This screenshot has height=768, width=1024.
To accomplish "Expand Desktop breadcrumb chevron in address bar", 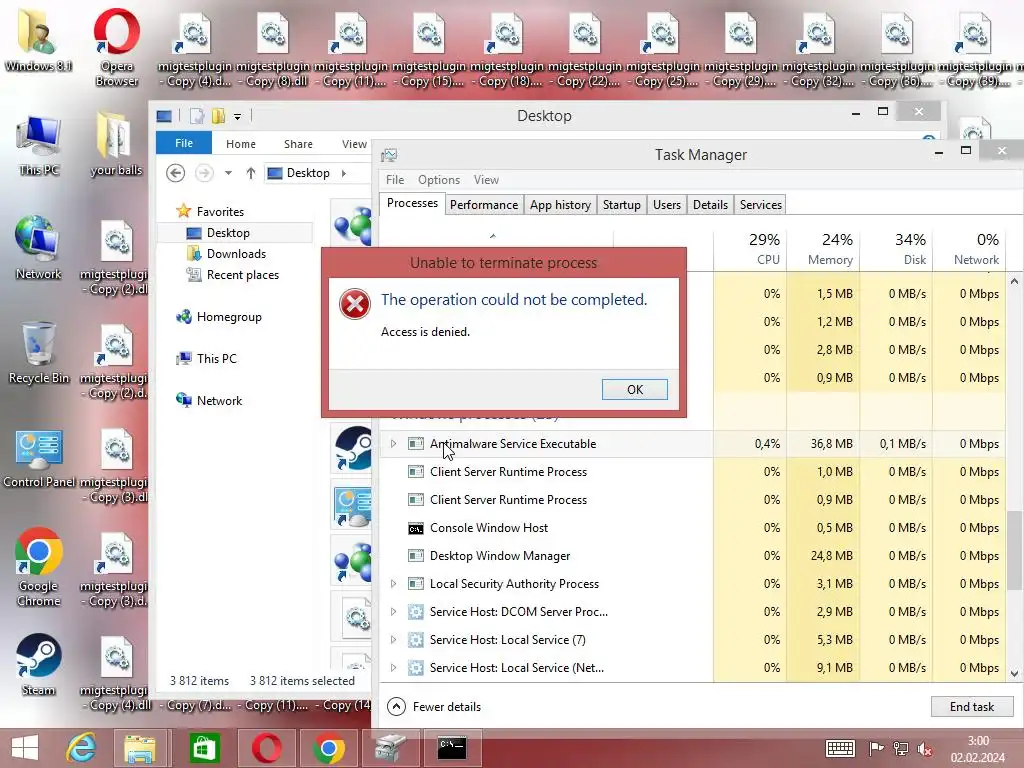I will [x=344, y=173].
